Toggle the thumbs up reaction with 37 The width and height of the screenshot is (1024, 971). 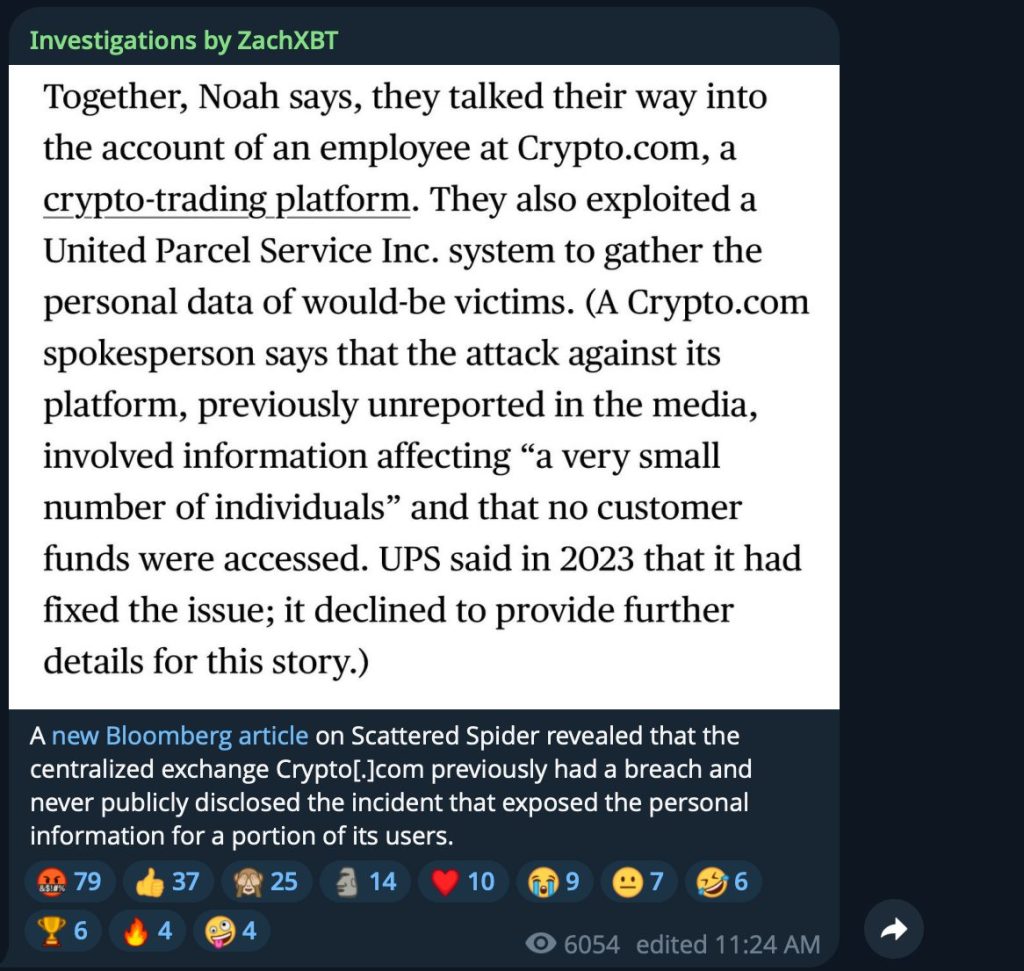coord(167,881)
